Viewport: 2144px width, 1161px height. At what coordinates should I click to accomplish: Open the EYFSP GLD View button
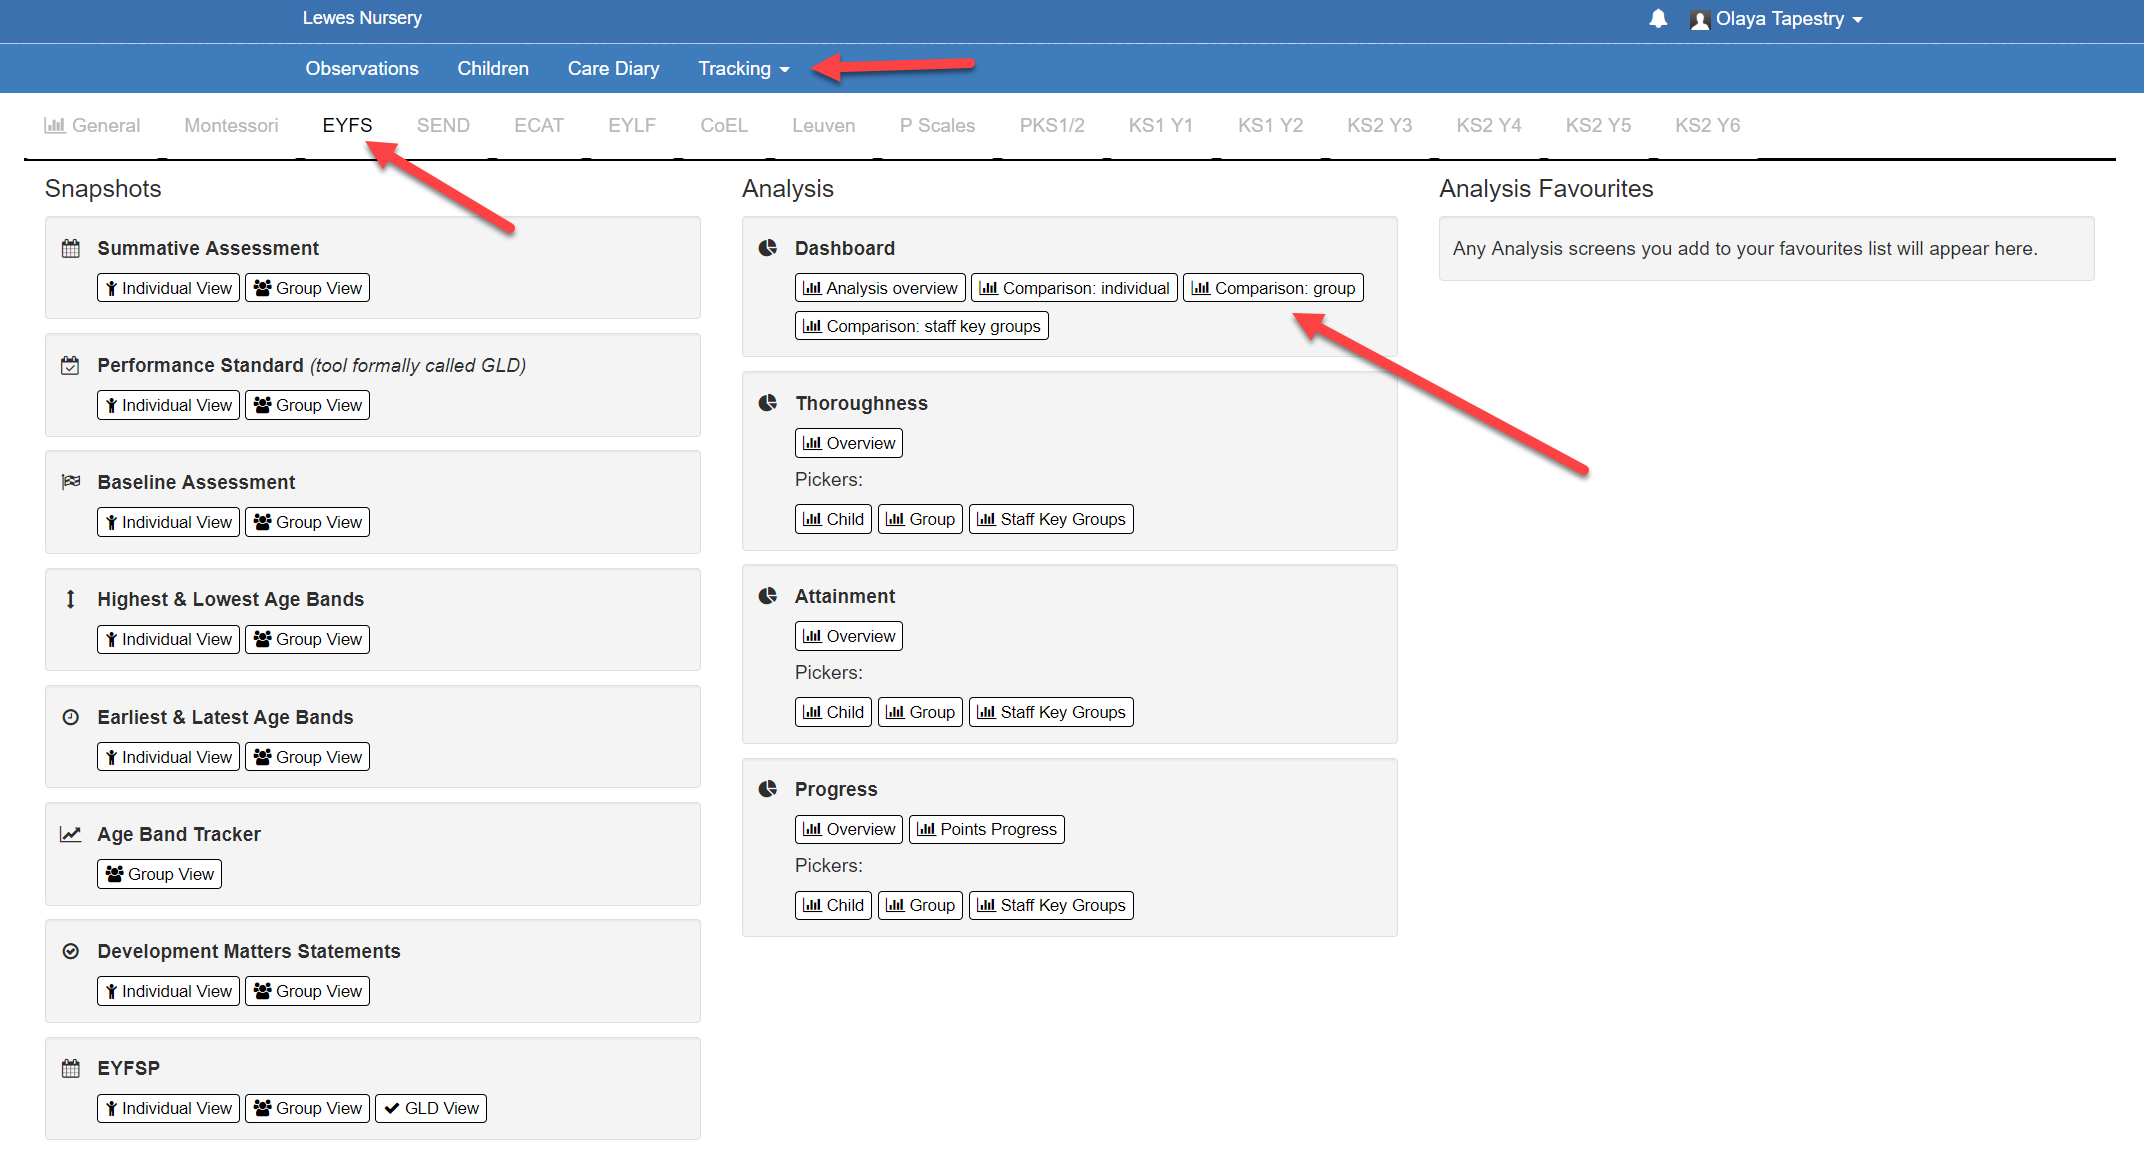pos(431,1108)
